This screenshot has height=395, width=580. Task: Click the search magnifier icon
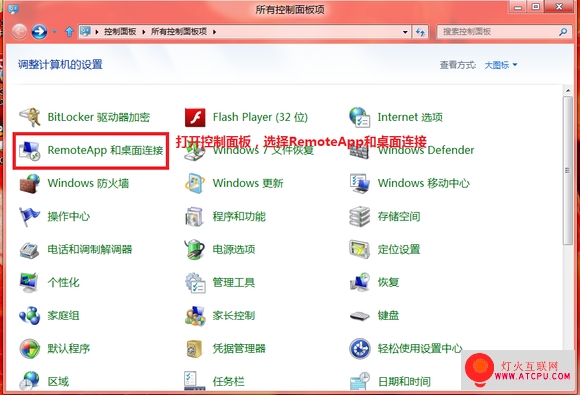(x=563, y=32)
